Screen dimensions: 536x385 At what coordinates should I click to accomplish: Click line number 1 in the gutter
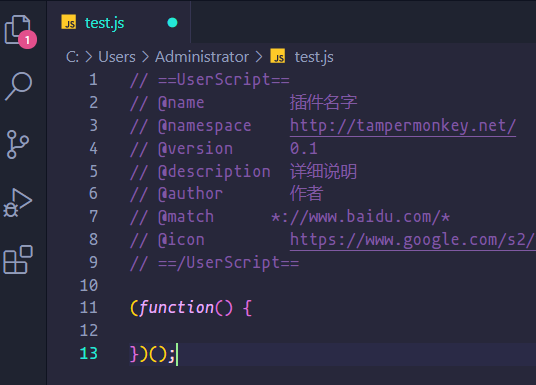(x=93, y=80)
